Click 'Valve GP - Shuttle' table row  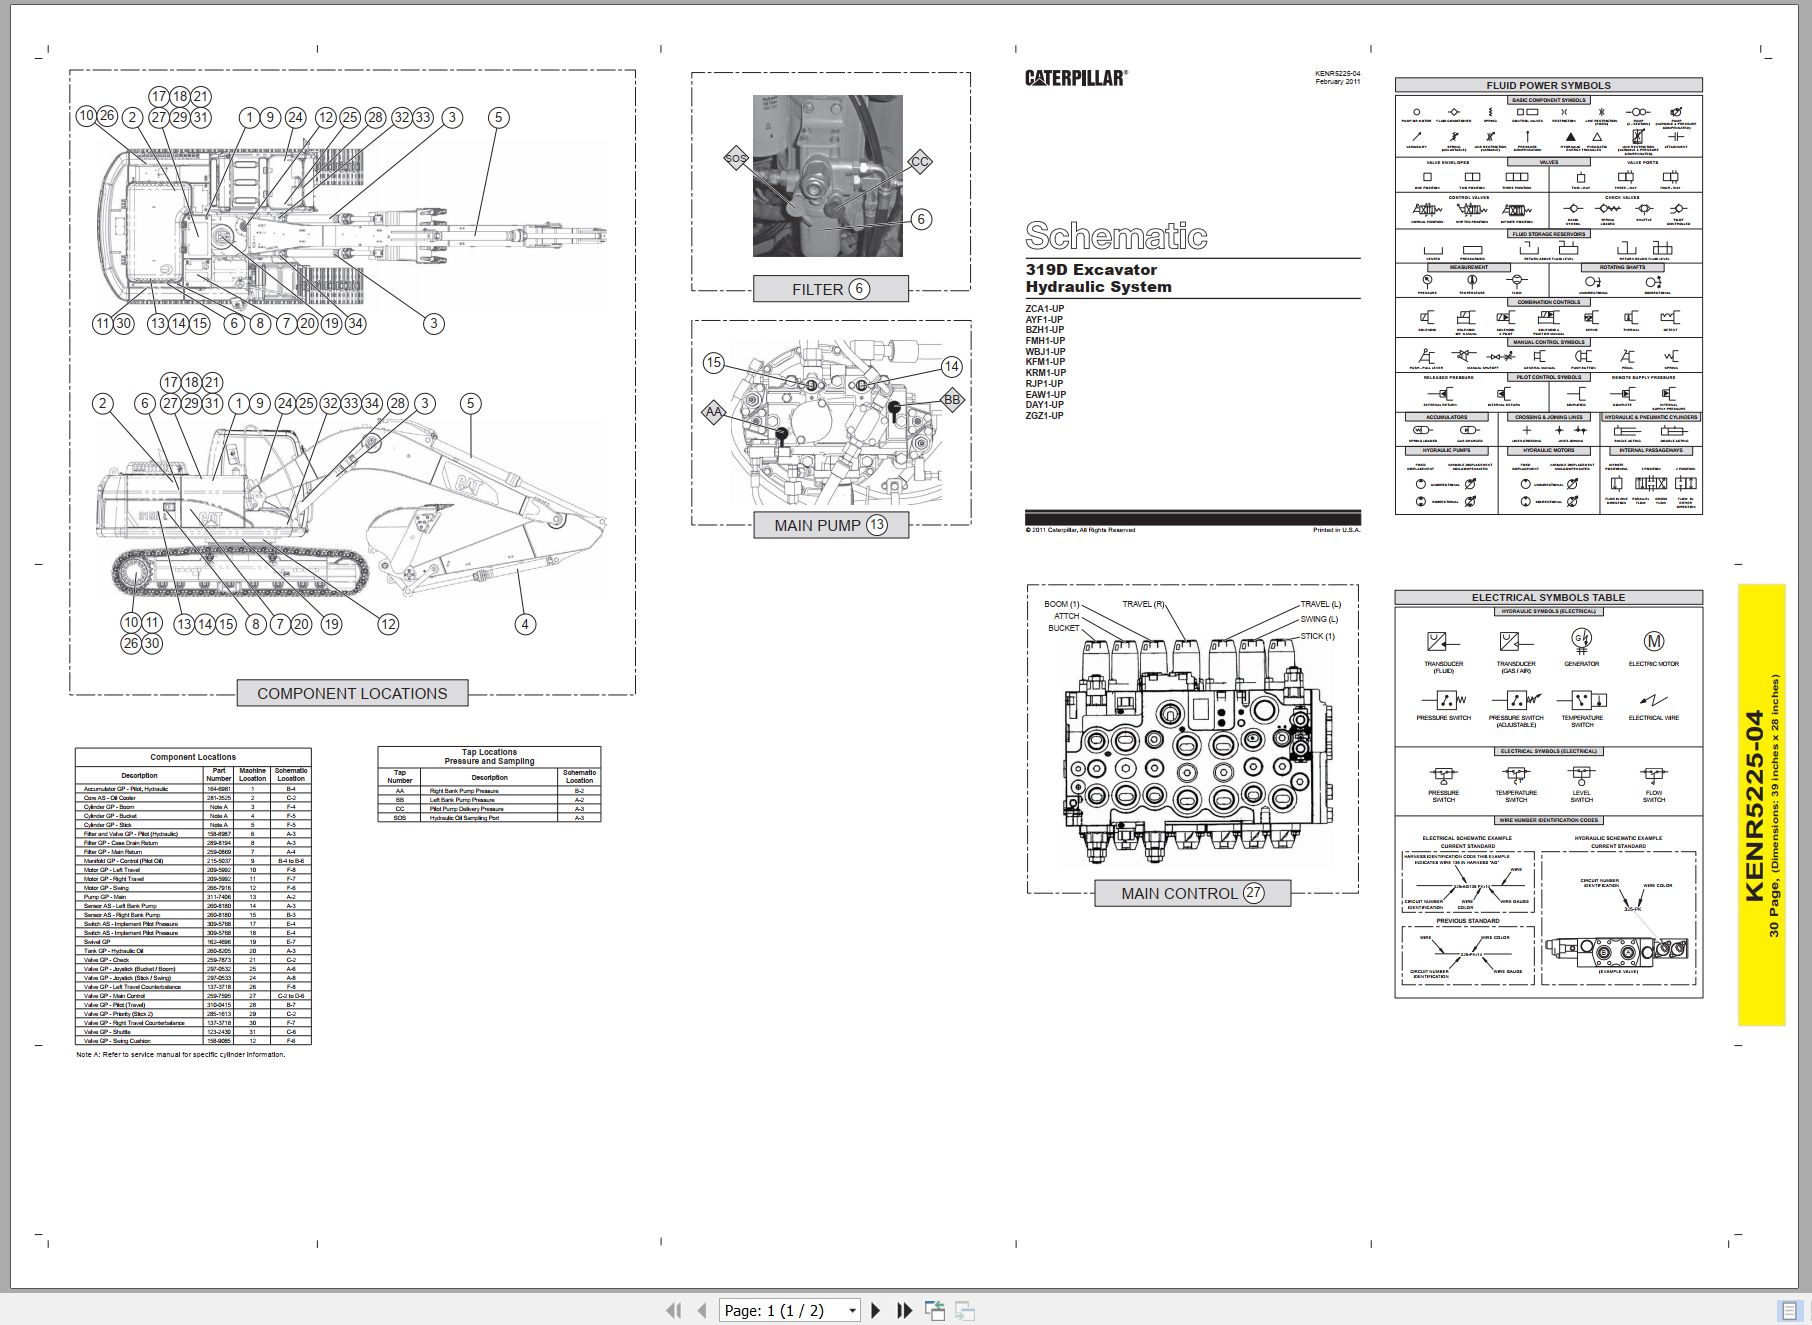tap(193, 1032)
